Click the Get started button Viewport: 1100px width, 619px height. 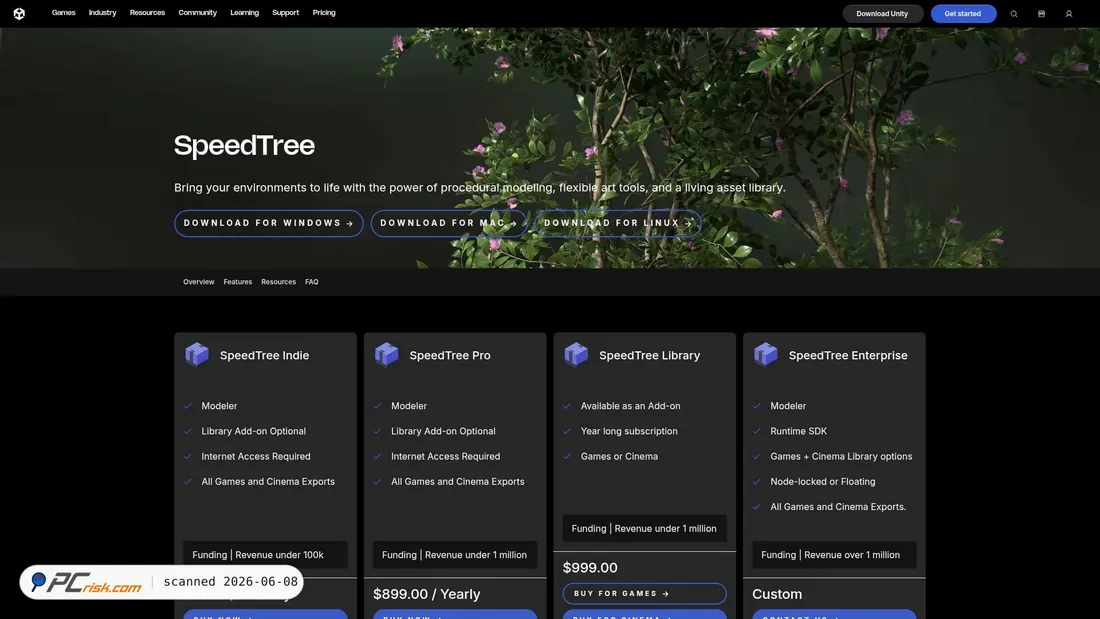point(963,13)
